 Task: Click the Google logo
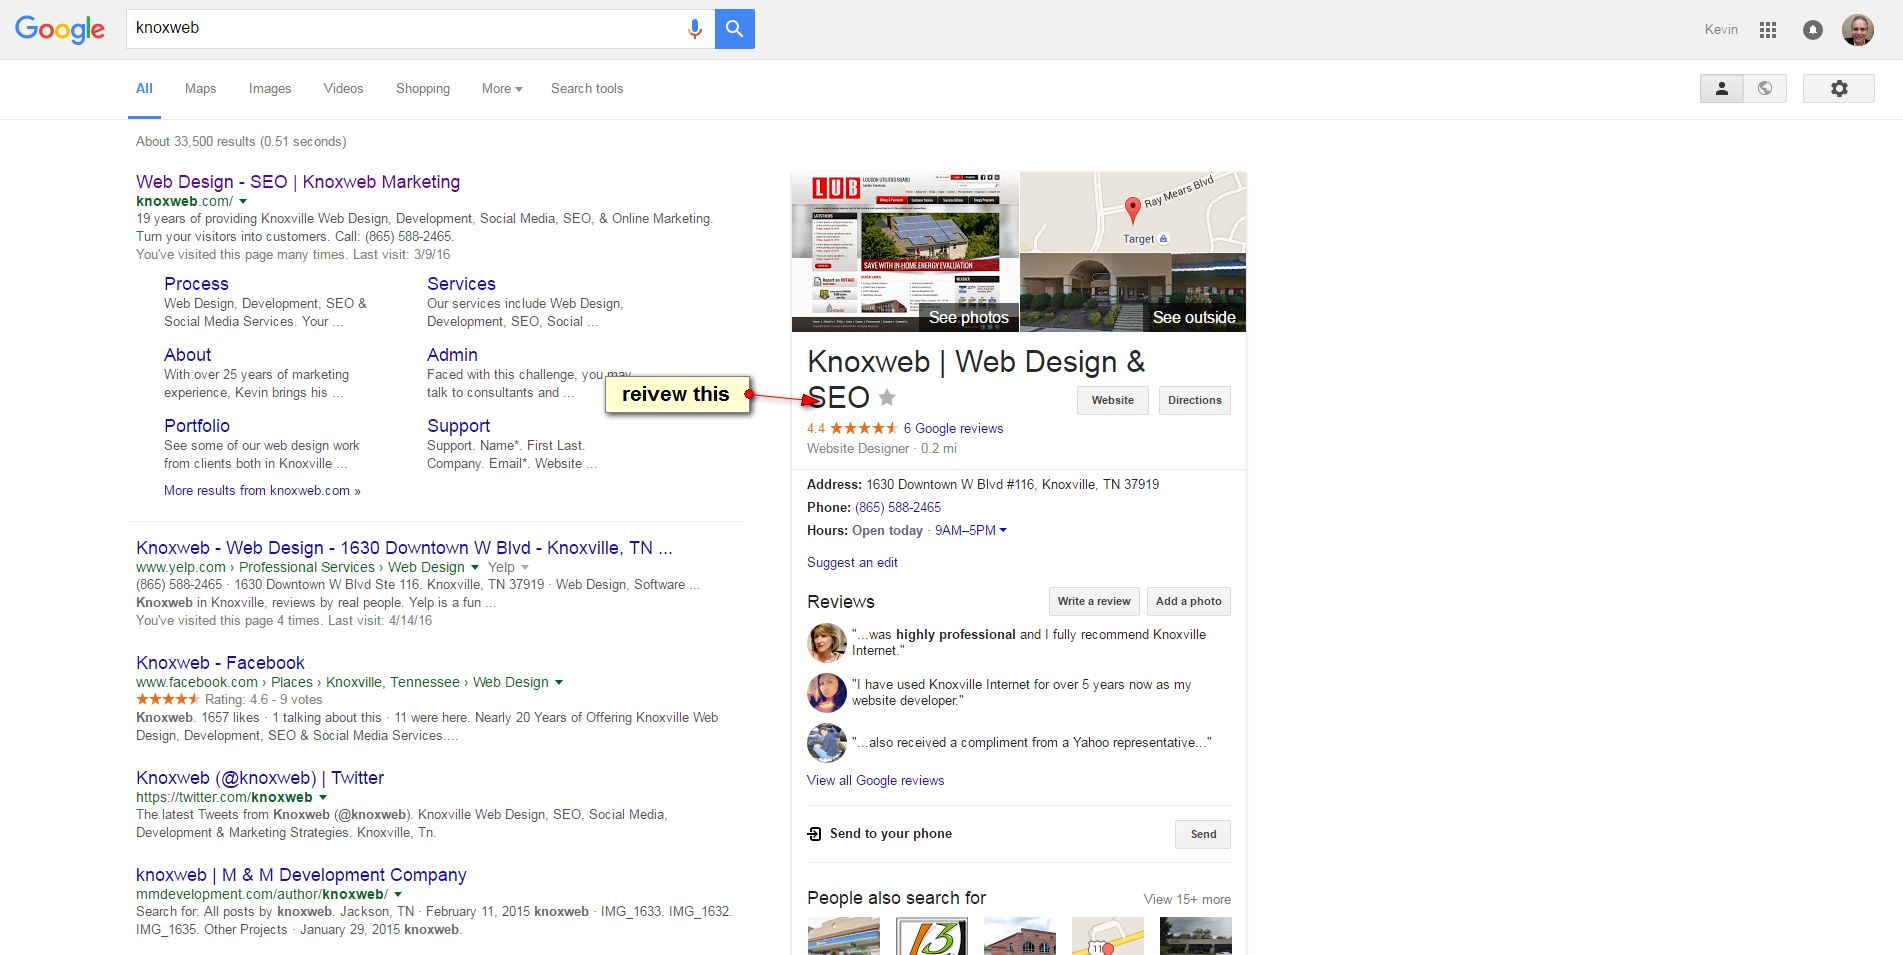coord(60,29)
